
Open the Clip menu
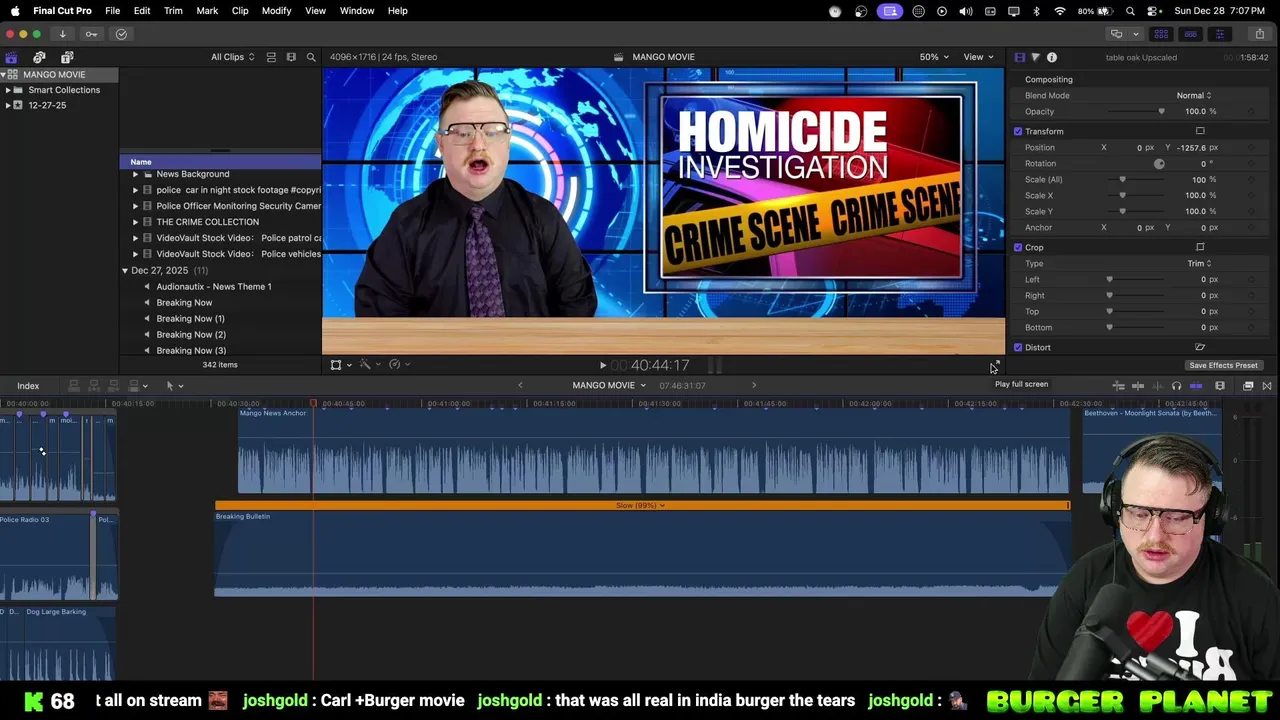coord(240,11)
